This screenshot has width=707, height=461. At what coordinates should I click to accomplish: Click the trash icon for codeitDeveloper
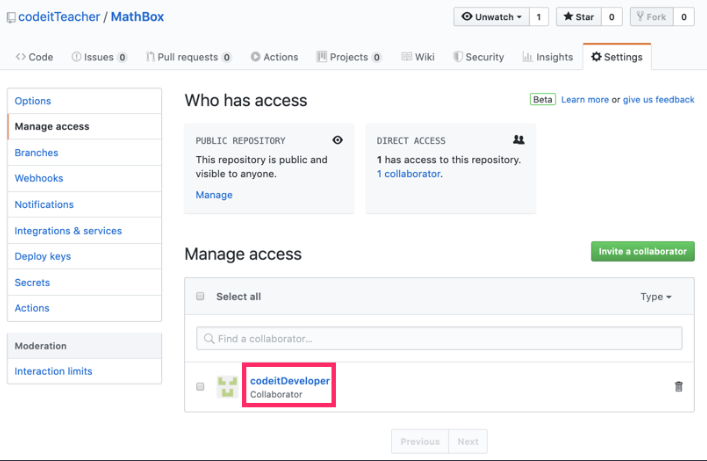tap(678, 387)
